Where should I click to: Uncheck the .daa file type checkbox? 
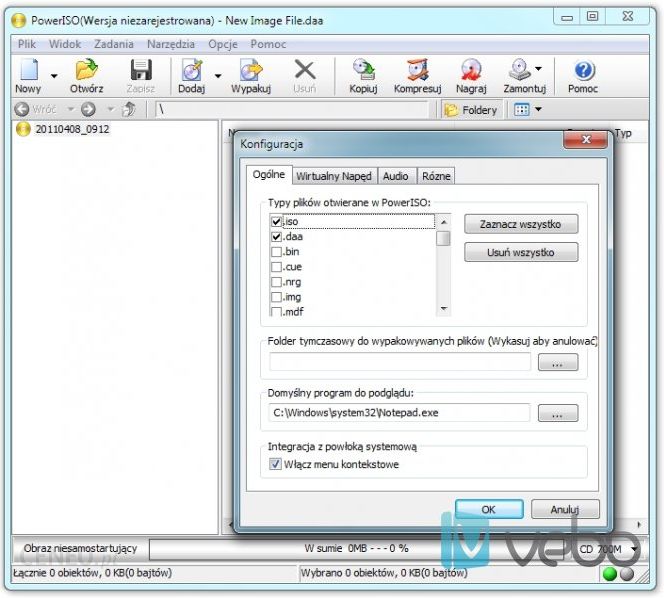(277, 237)
